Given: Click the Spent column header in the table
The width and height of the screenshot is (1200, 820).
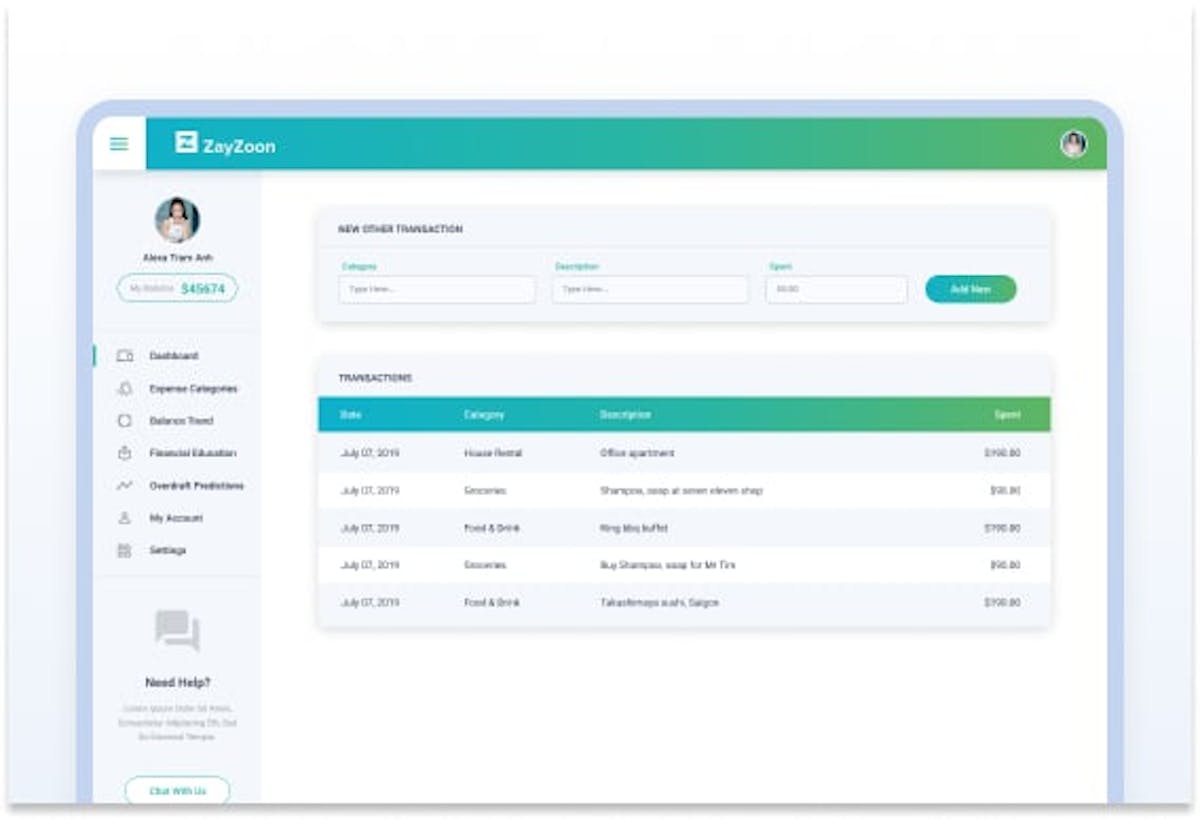Looking at the screenshot, I should pos(1008,414).
